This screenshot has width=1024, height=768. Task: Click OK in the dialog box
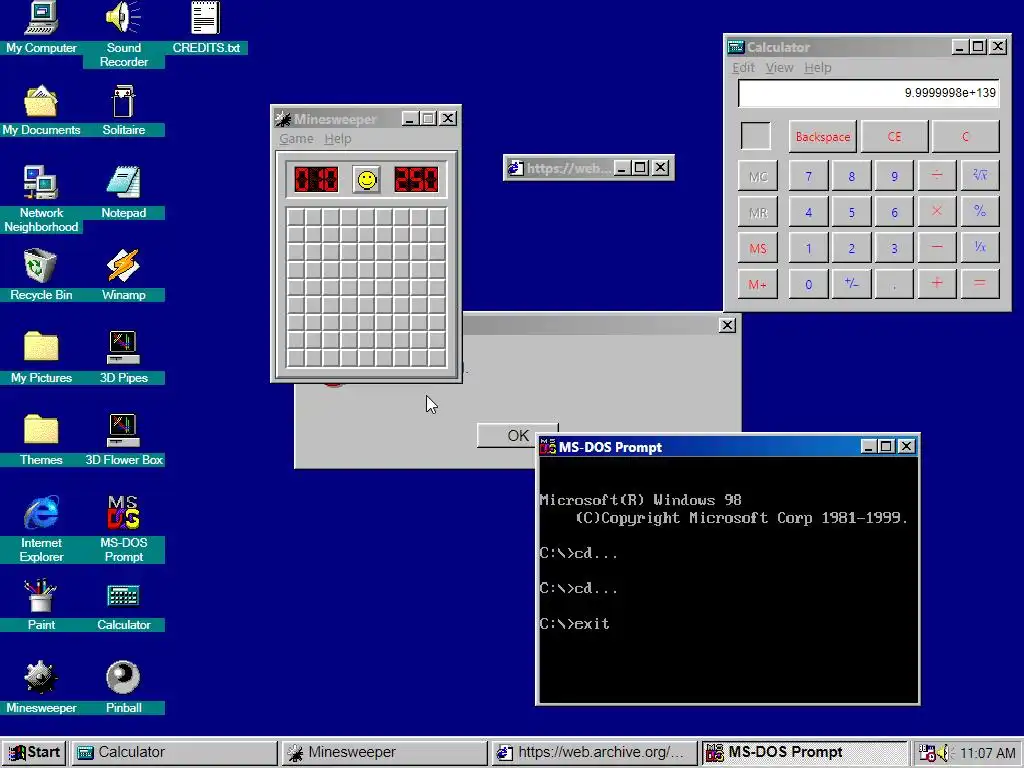tap(517, 436)
